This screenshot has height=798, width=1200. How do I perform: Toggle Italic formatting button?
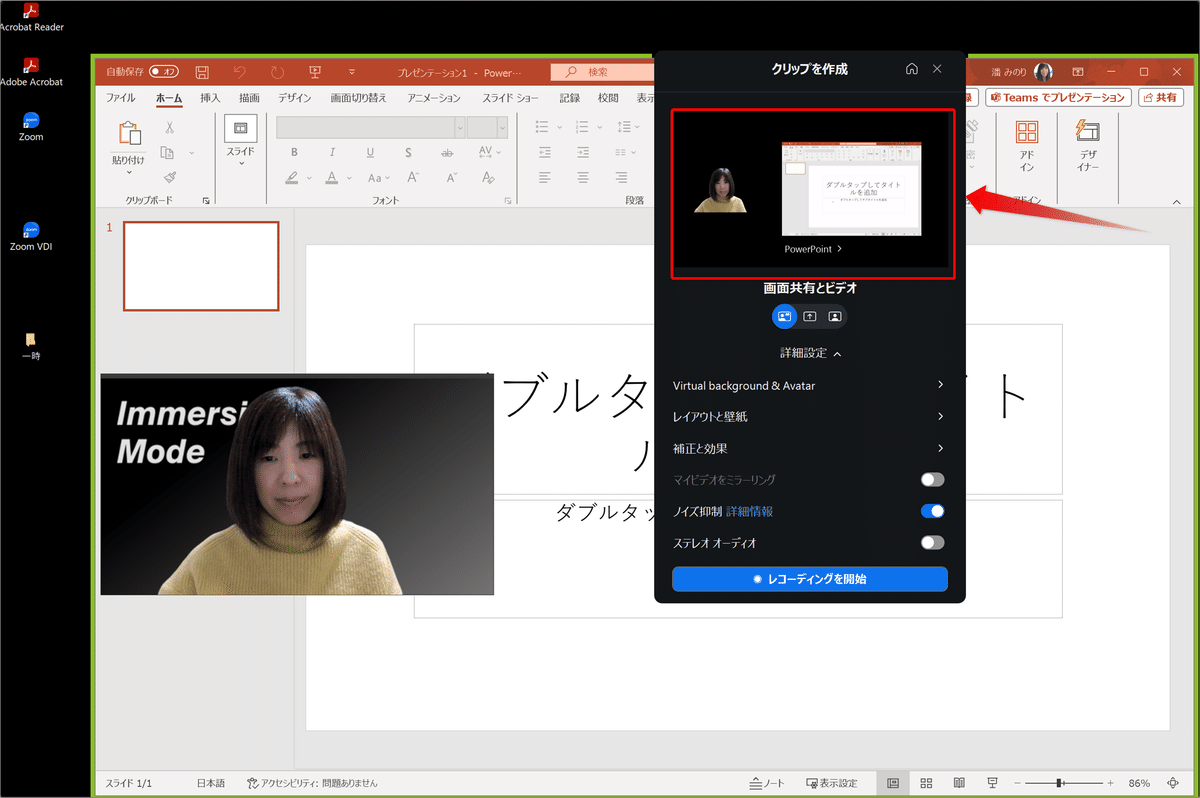click(332, 152)
